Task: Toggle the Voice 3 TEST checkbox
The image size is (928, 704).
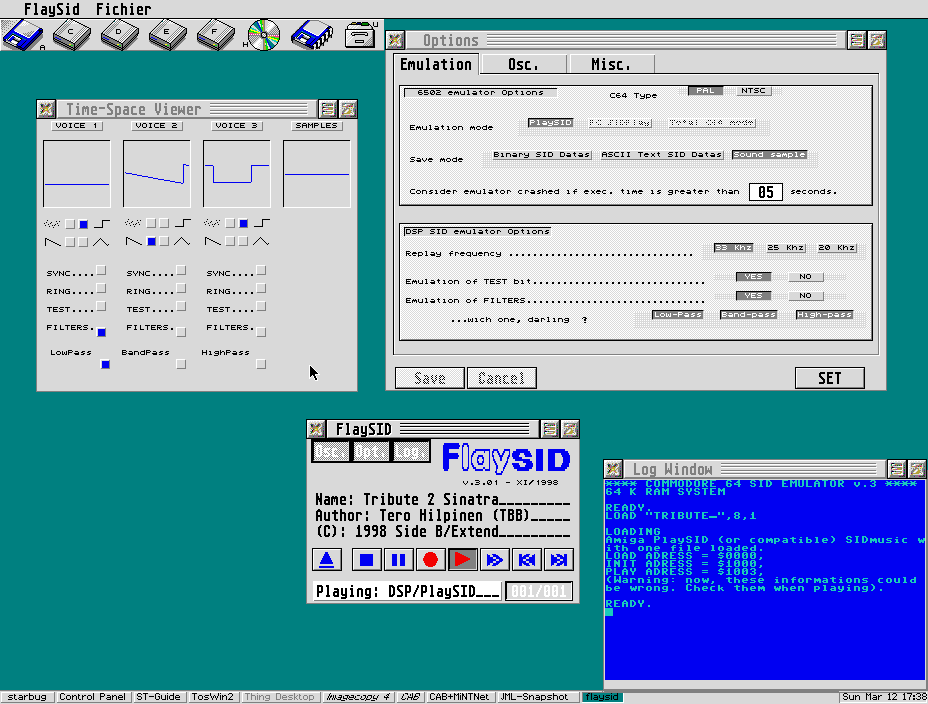Action: click(261, 306)
